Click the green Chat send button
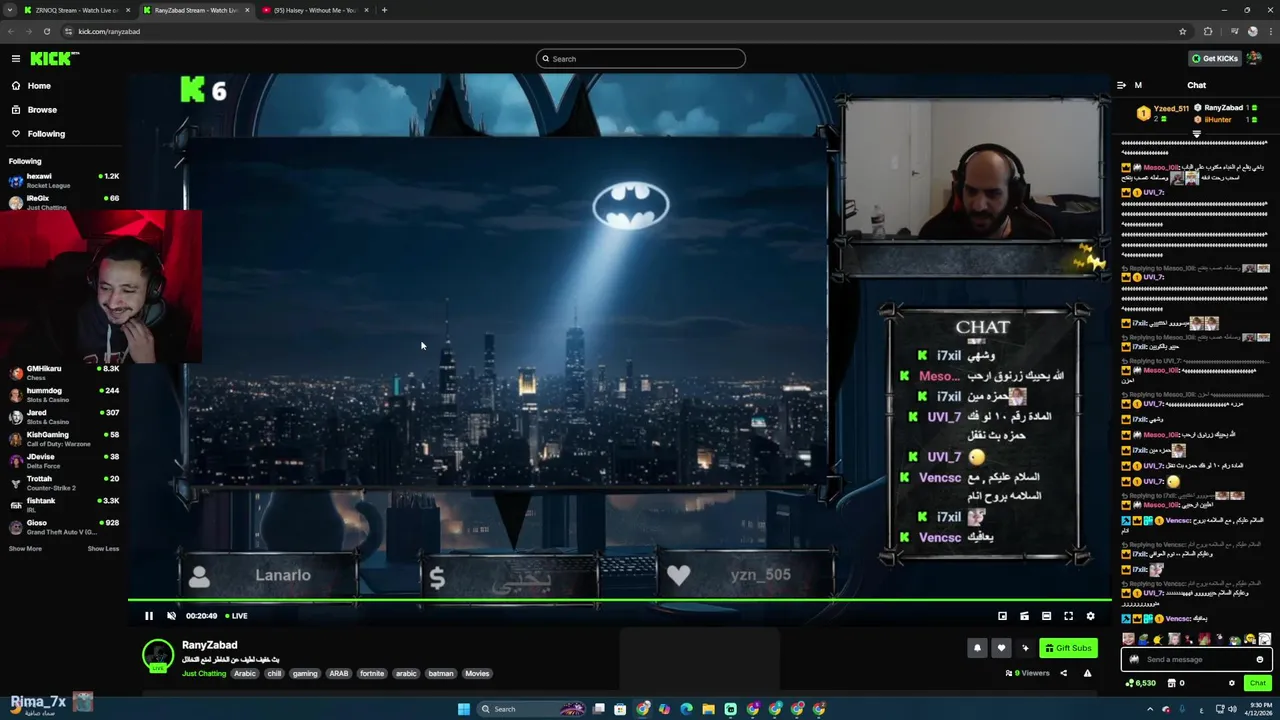This screenshot has height=720, width=1280. tap(1257, 683)
